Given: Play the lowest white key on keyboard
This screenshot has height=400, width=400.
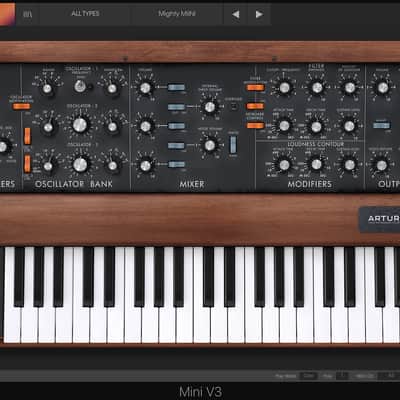Looking at the screenshot, I should [12, 323].
